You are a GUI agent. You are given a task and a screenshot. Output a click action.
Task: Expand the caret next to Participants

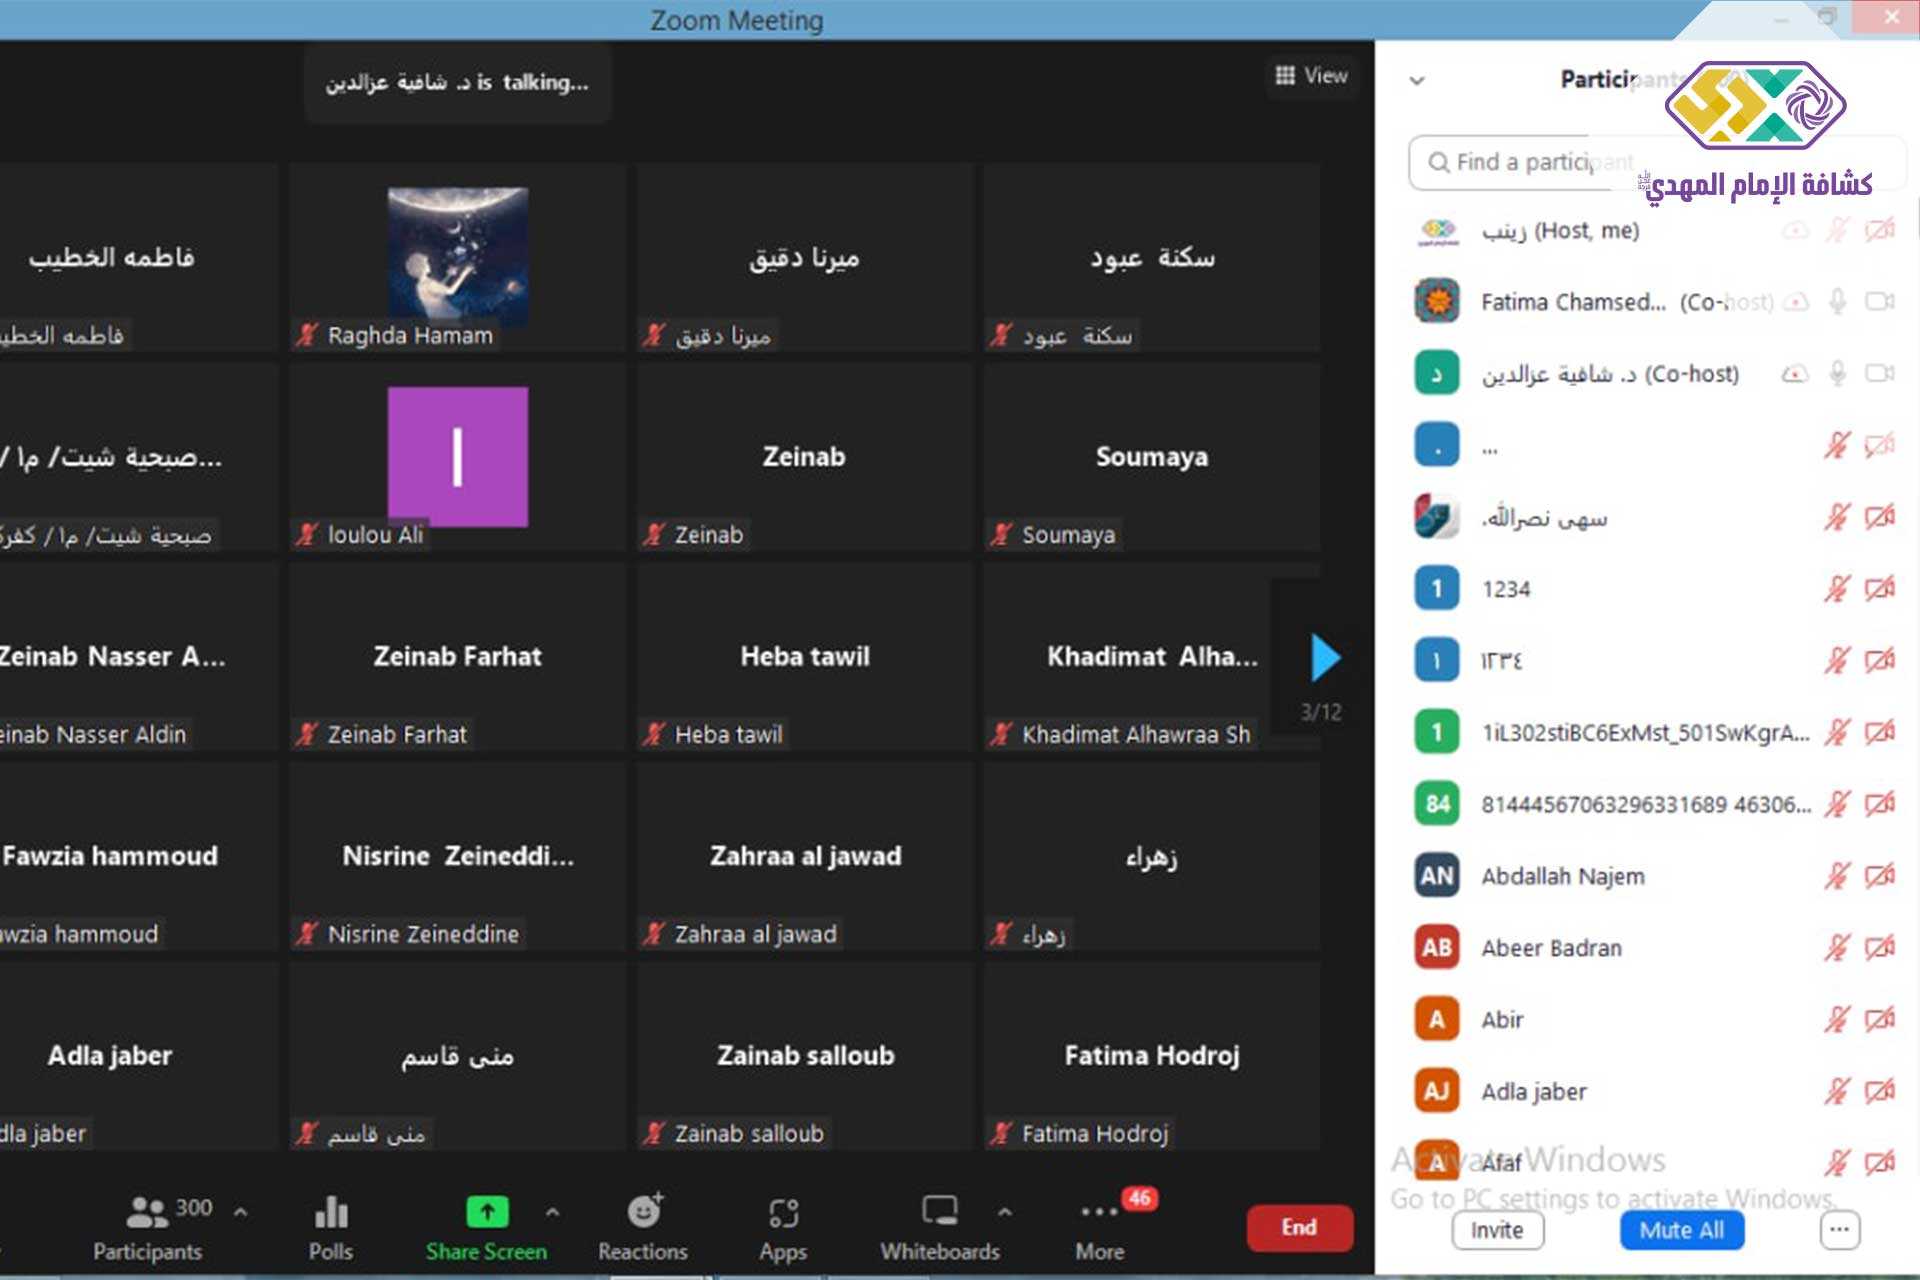point(240,1212)
